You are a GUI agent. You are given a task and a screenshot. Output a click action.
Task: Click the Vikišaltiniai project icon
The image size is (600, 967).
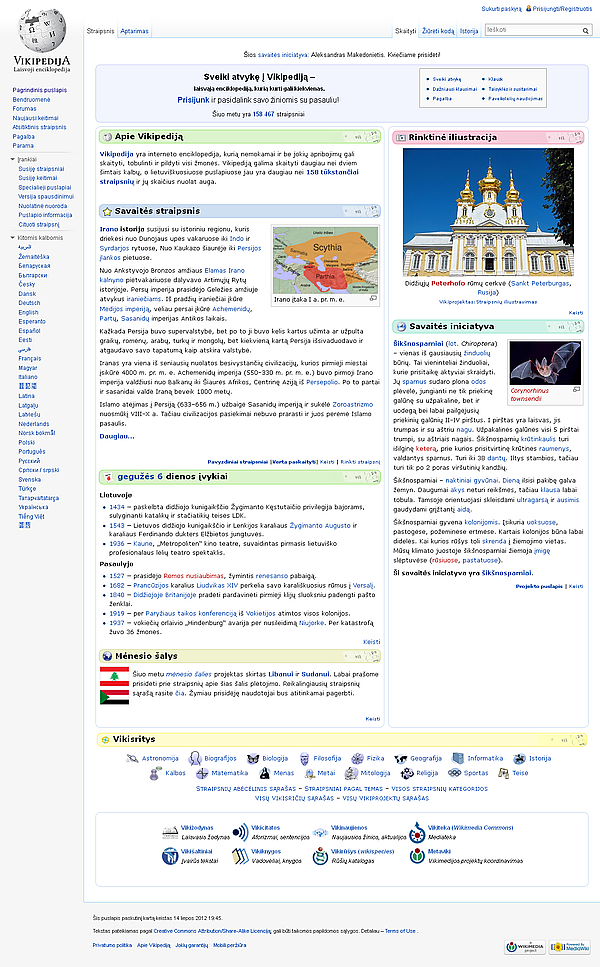pyautogui.click(x=170, y=856)
